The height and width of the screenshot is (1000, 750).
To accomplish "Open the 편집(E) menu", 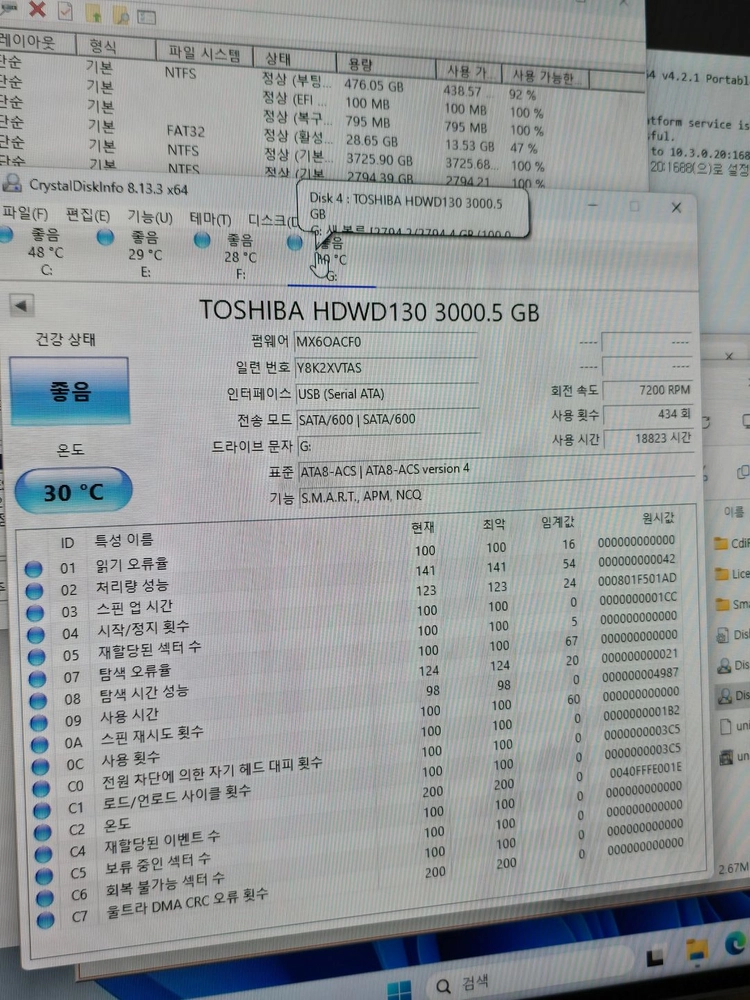I will (x=87, y=215).
